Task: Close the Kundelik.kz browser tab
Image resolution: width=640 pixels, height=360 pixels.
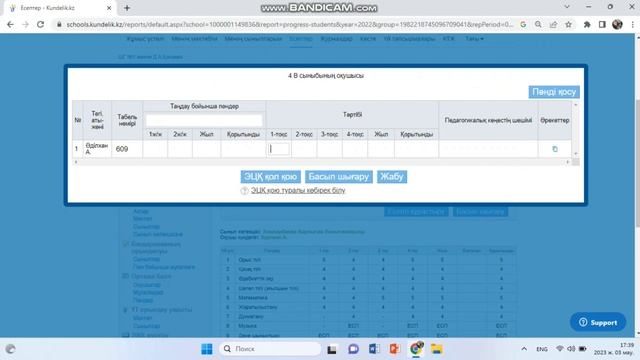Action: click(109, 8)
